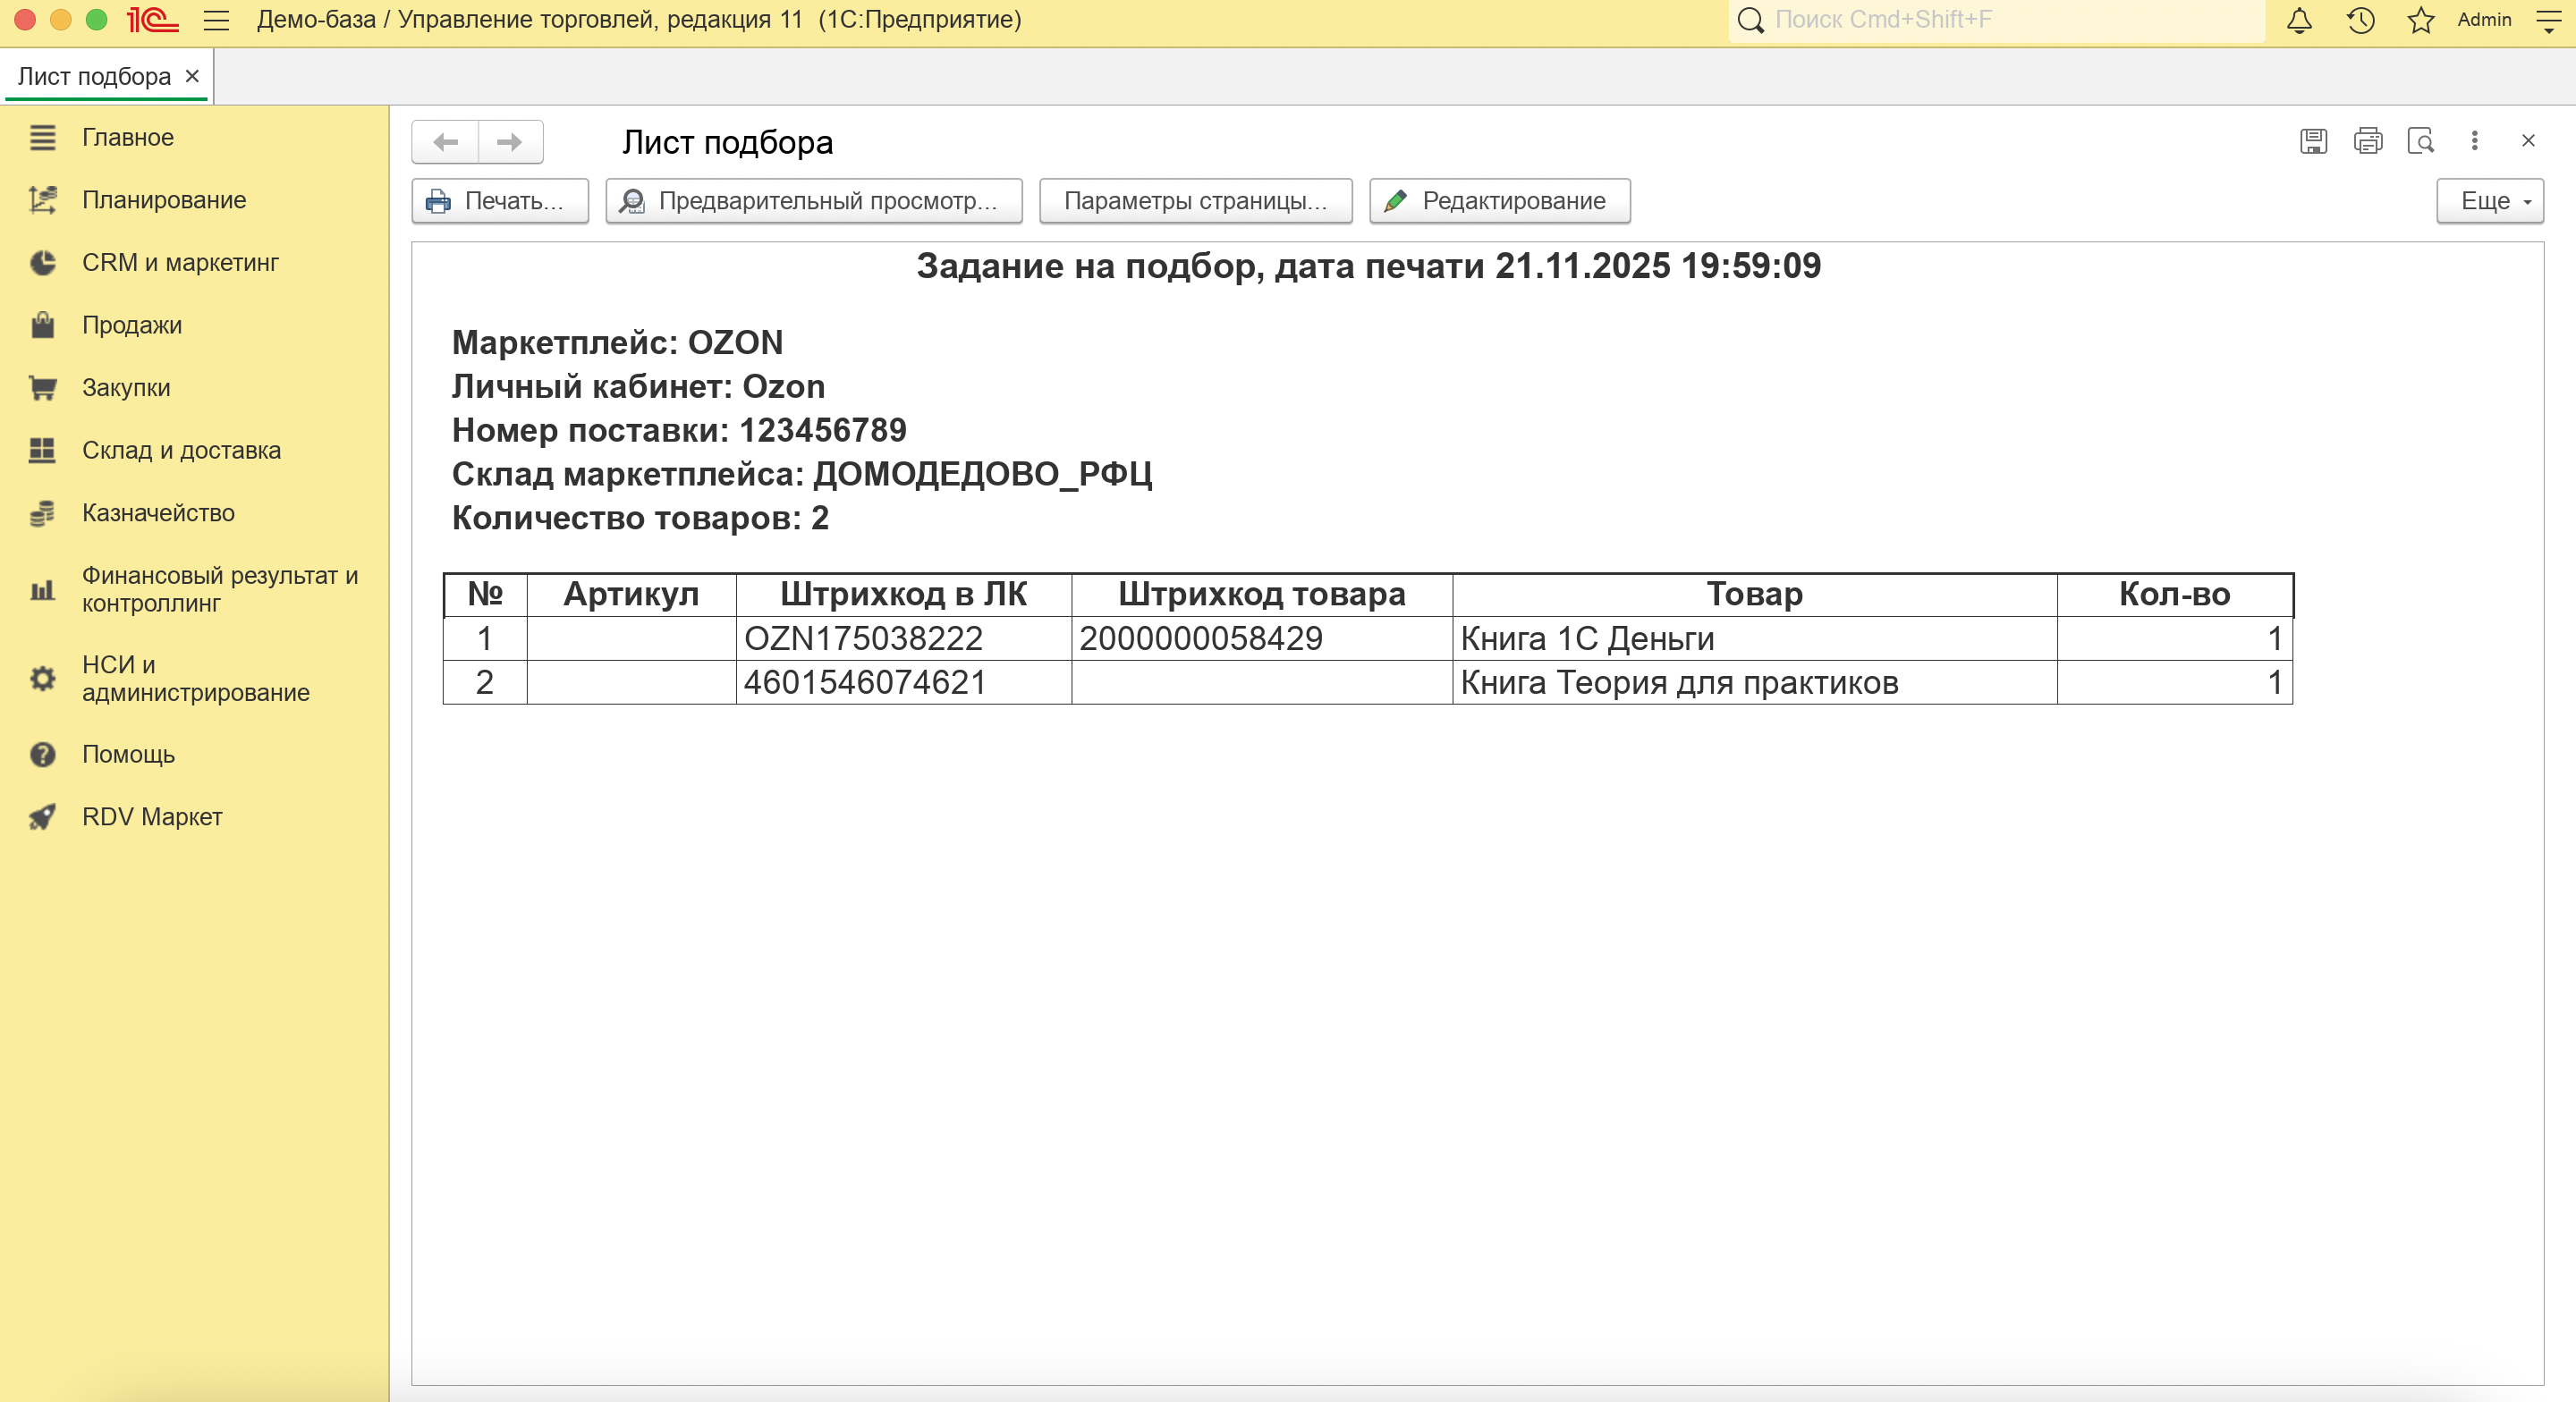This screenshot has width=2576, height=1402.
Task: Expand the Еще dropdown menu
Action: [x=2489, y=201]
